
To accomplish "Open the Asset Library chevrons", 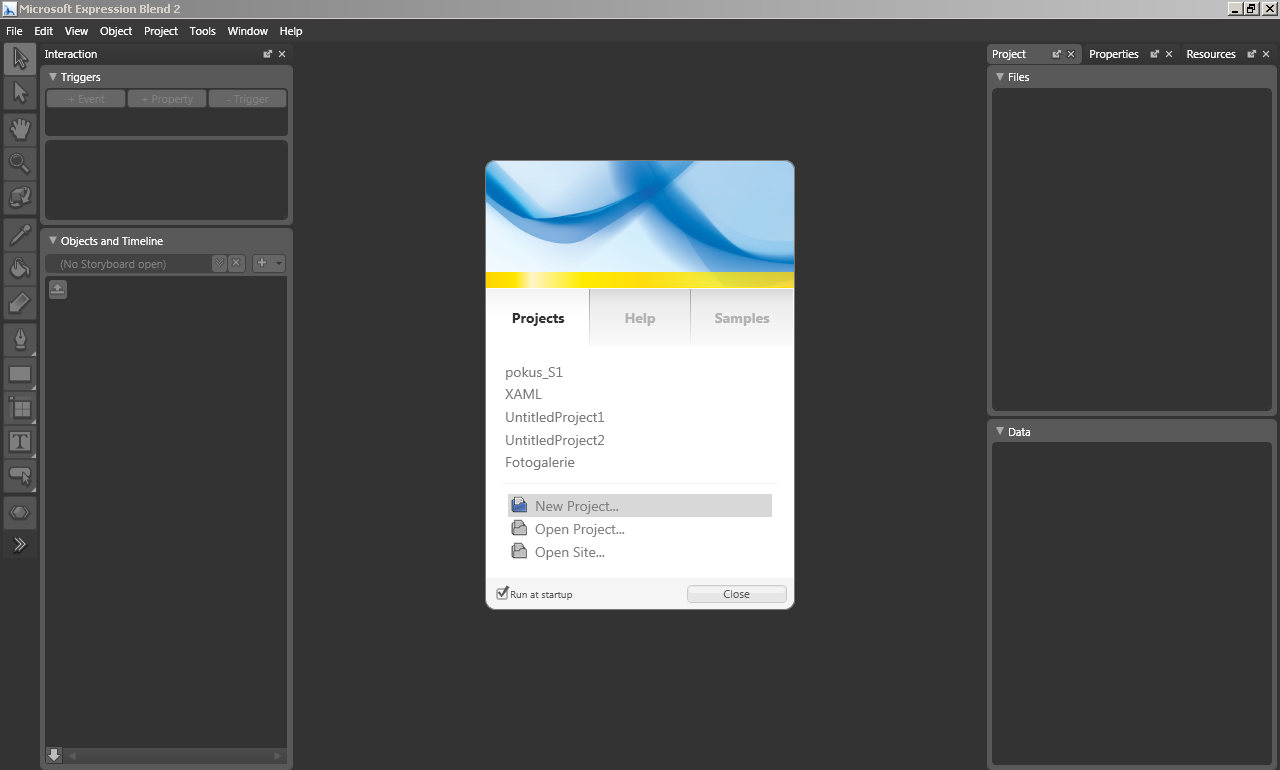I will (20, 545).
